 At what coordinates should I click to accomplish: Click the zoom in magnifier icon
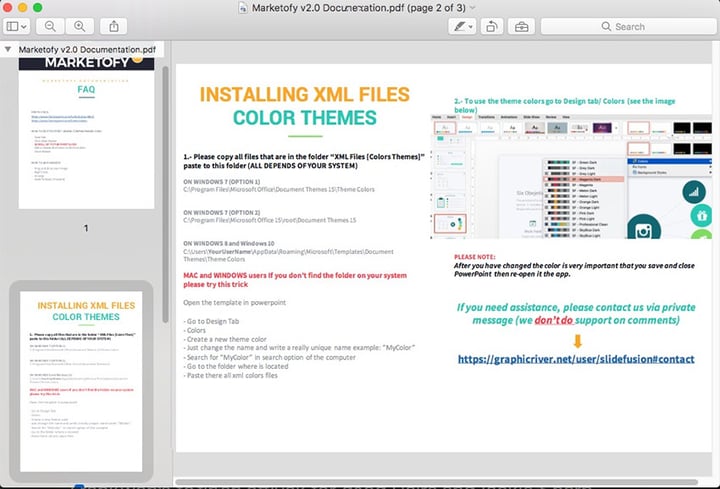[80, 27]
